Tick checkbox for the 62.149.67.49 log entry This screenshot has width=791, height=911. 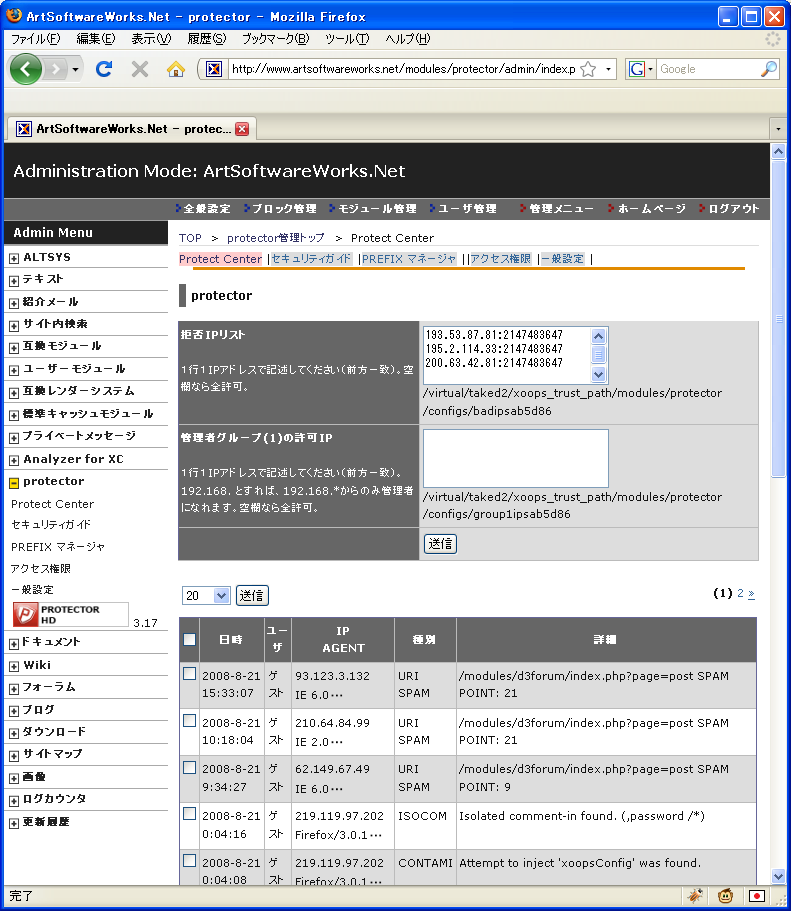(190, 767)
